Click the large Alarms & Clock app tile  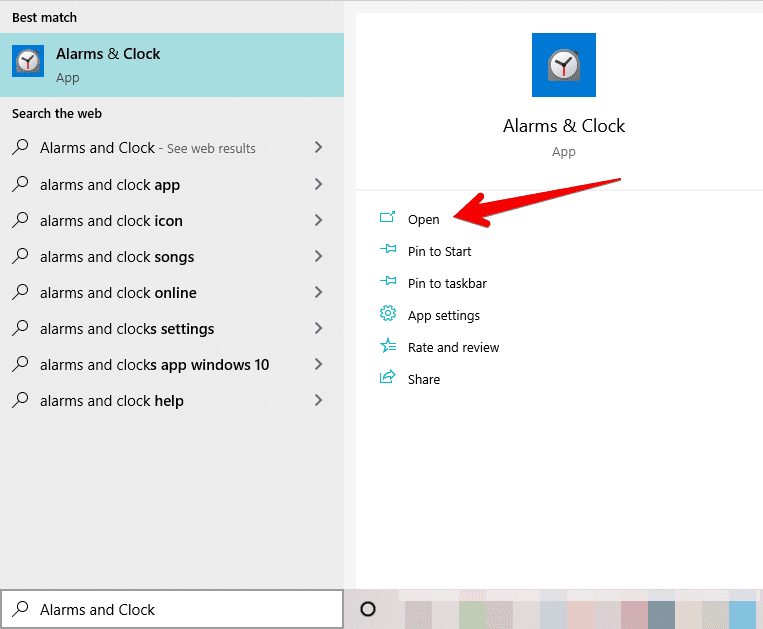[563, 65]
